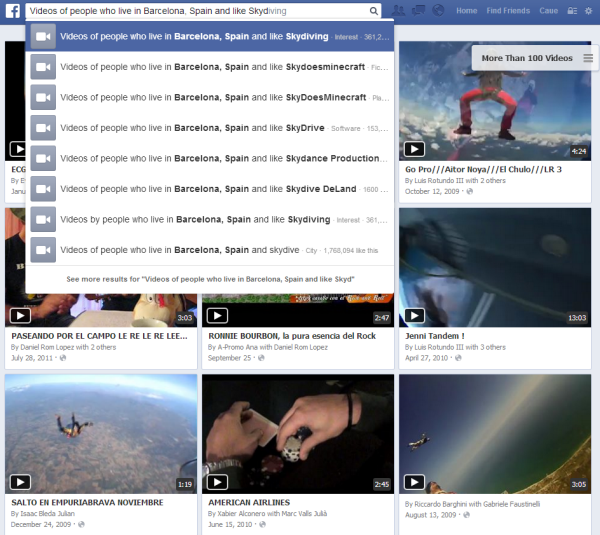Go to Home in the top bar
Viewport: 600px width, 535px height.
[x=466, y=11]
